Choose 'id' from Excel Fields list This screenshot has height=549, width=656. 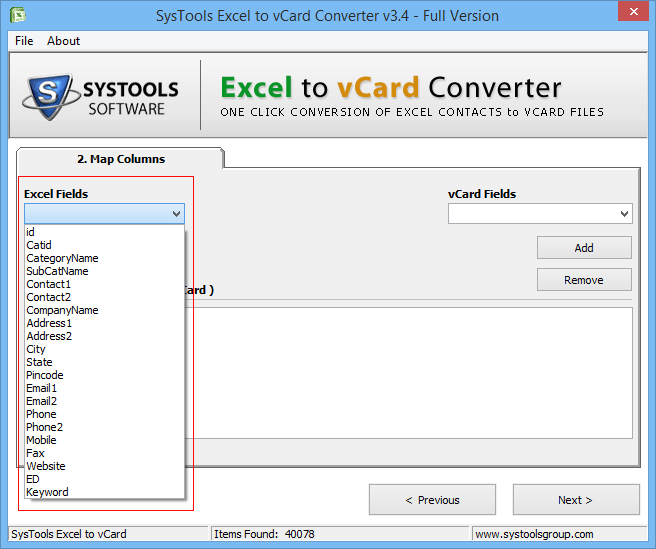(105, 232)
